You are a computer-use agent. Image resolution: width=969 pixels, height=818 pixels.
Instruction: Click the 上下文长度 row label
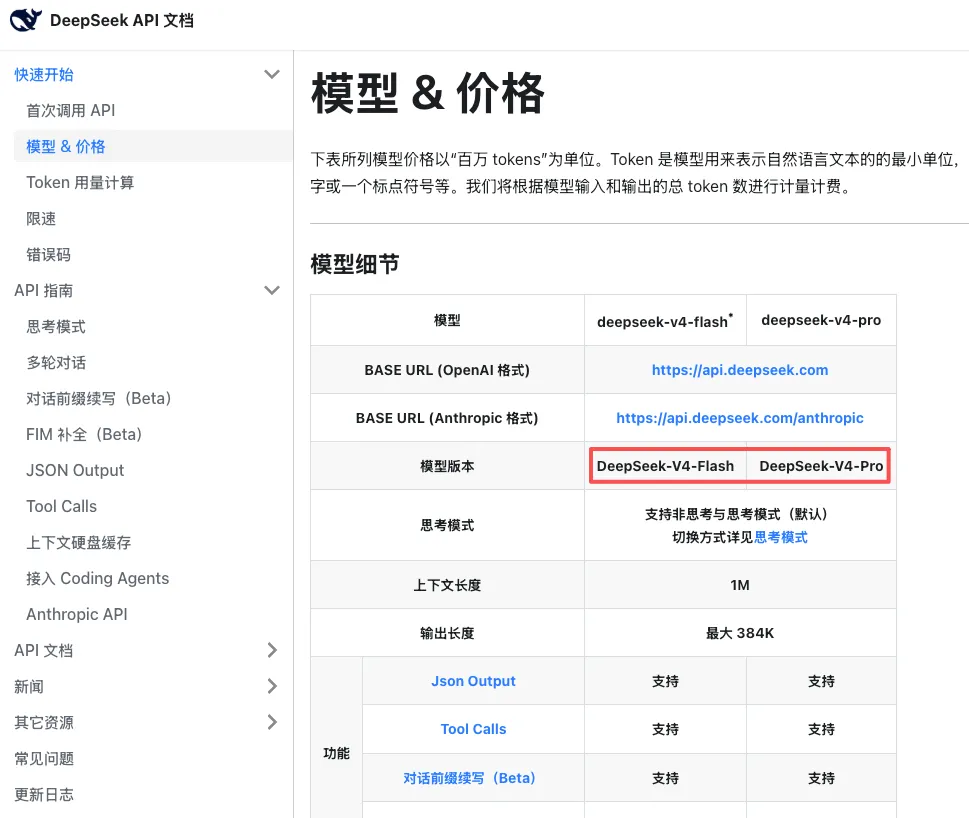click(447, 585)
